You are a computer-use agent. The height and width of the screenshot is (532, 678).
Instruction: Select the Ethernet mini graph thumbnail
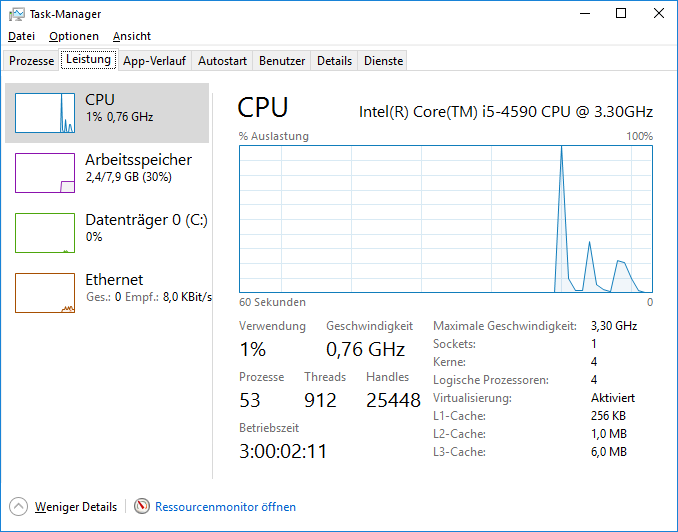point(45,293)
